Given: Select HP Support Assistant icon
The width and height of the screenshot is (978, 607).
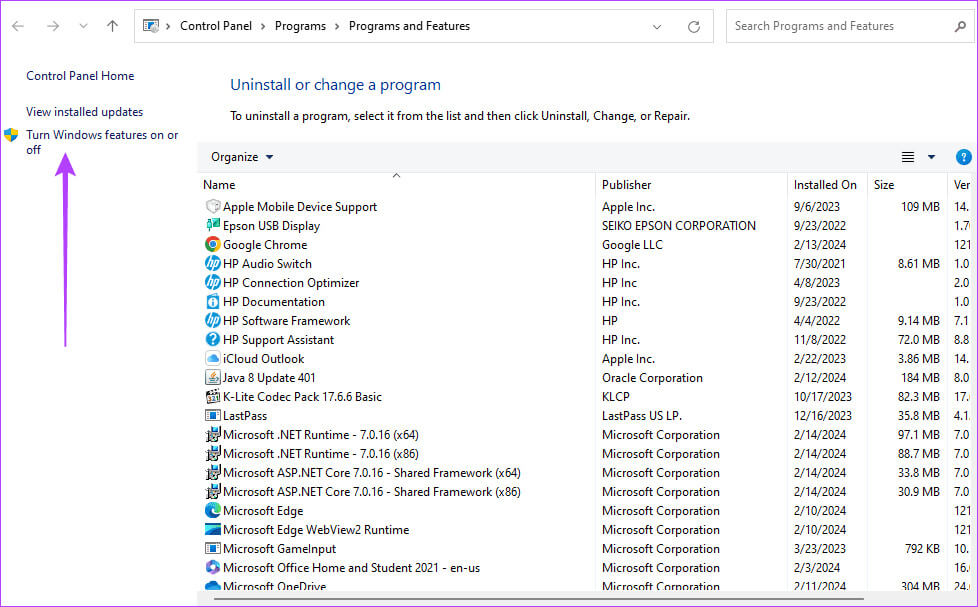Looking at the screenshot, I should [213, 339].
